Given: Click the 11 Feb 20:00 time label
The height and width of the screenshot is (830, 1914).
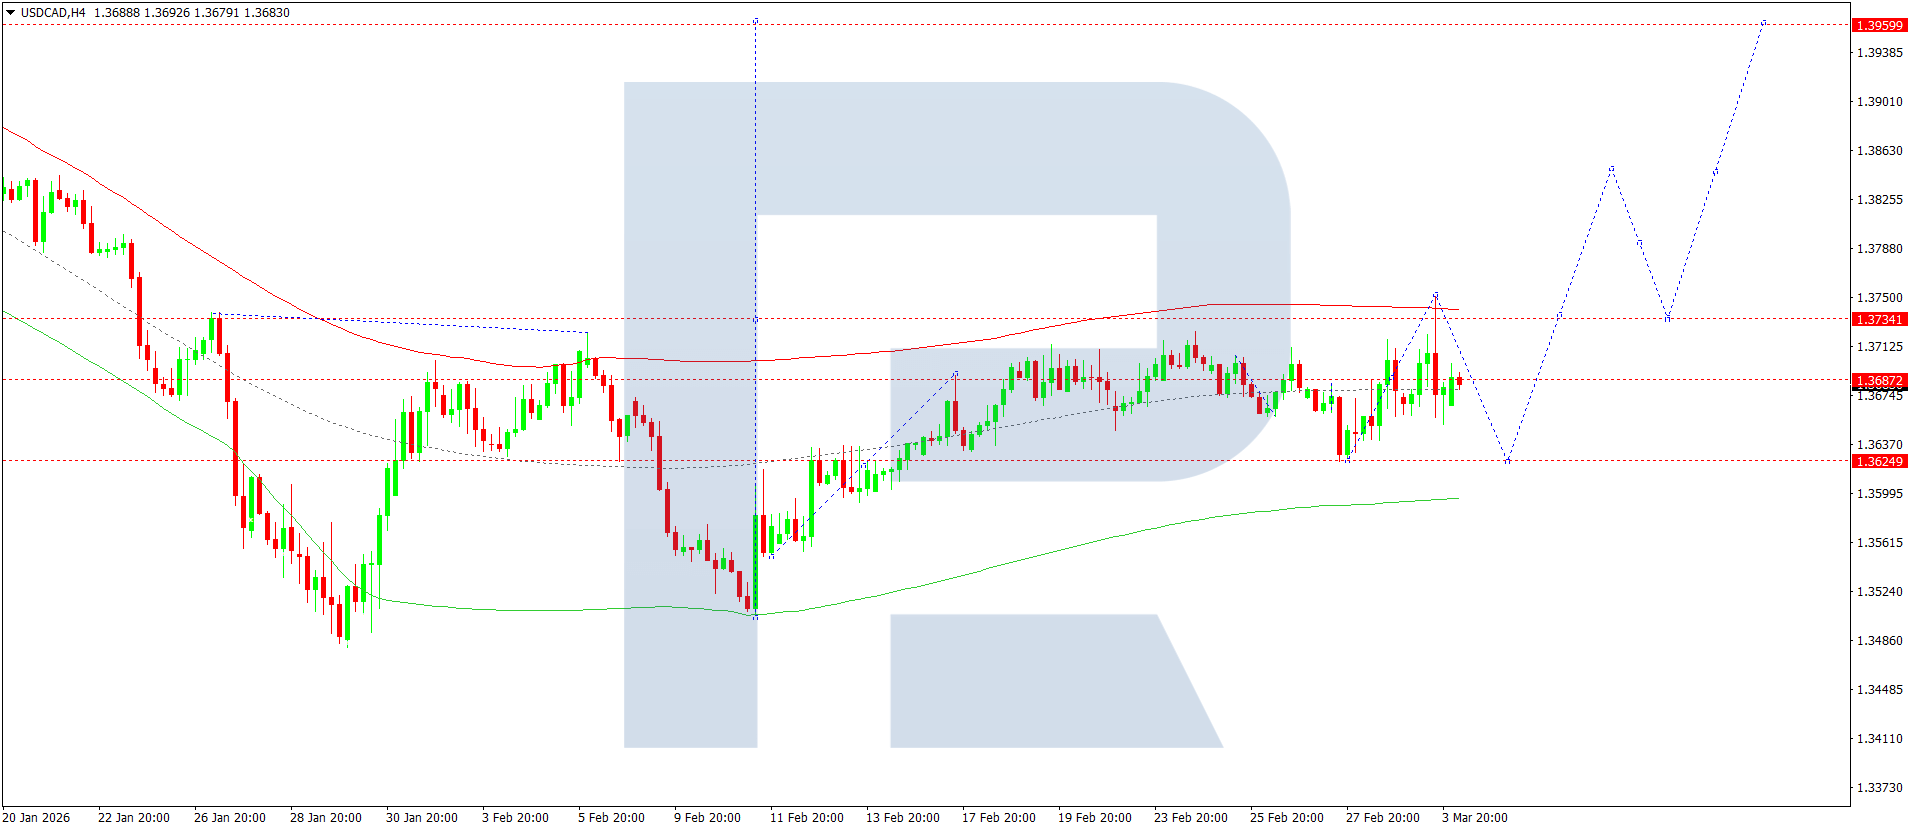Looking at the screenshot, I should click(806, 818).
